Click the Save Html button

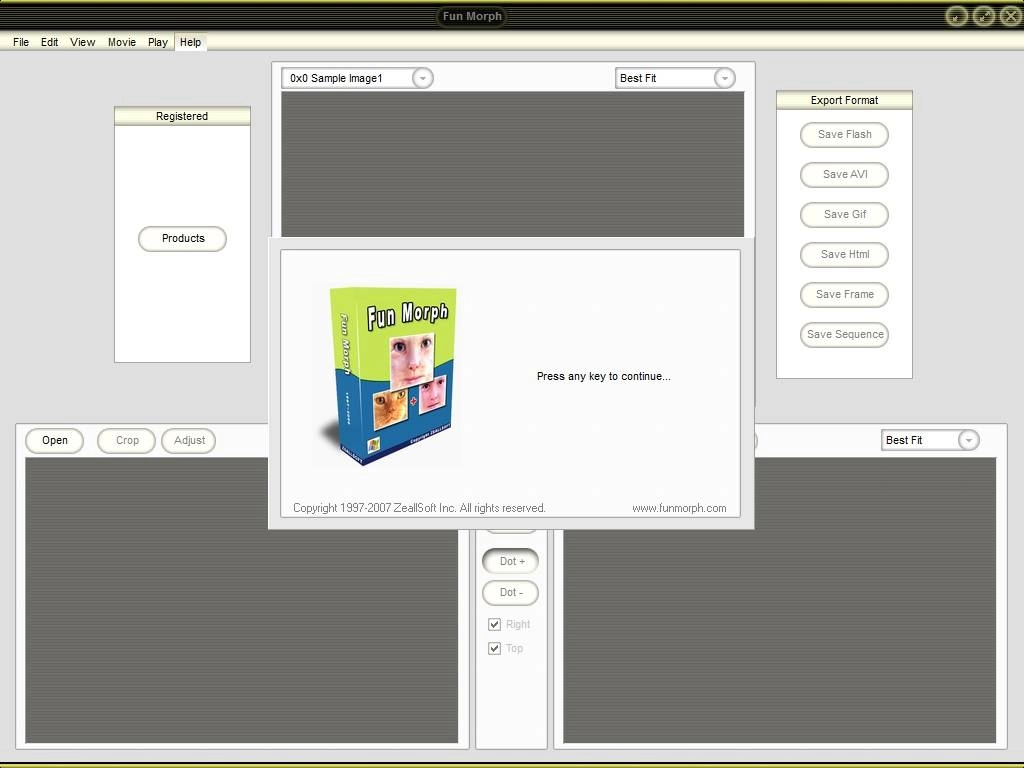(x=844, y=254)
